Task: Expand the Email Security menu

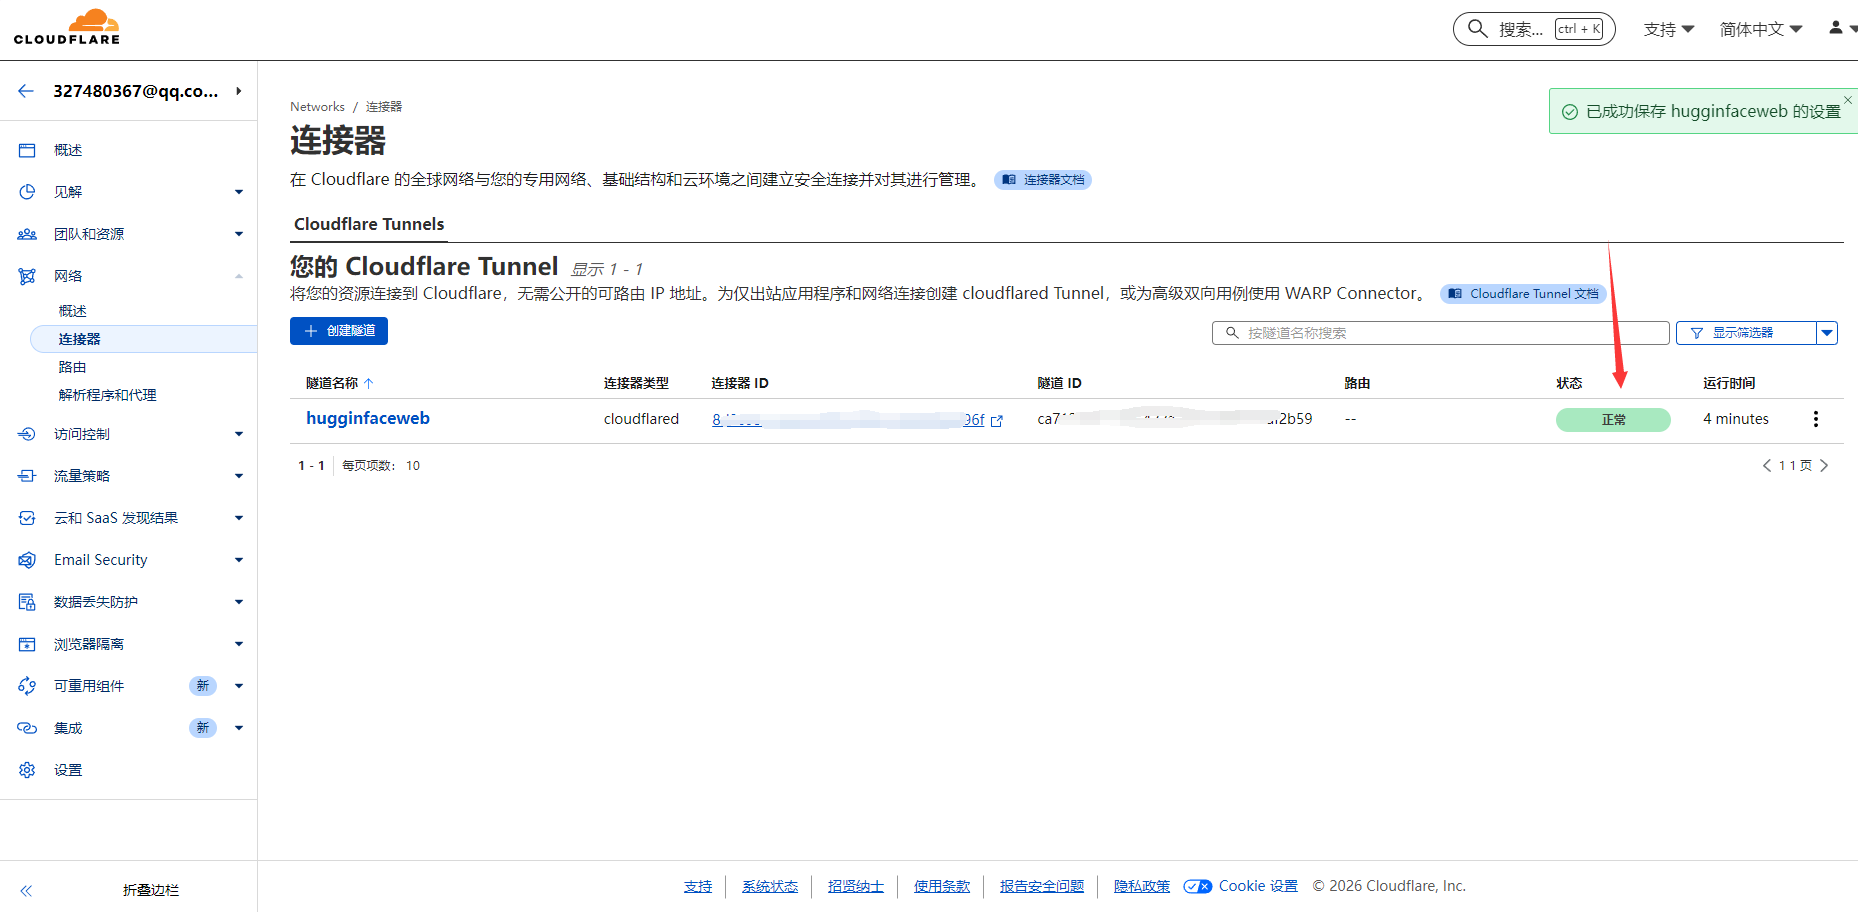Action: [238, 560]
